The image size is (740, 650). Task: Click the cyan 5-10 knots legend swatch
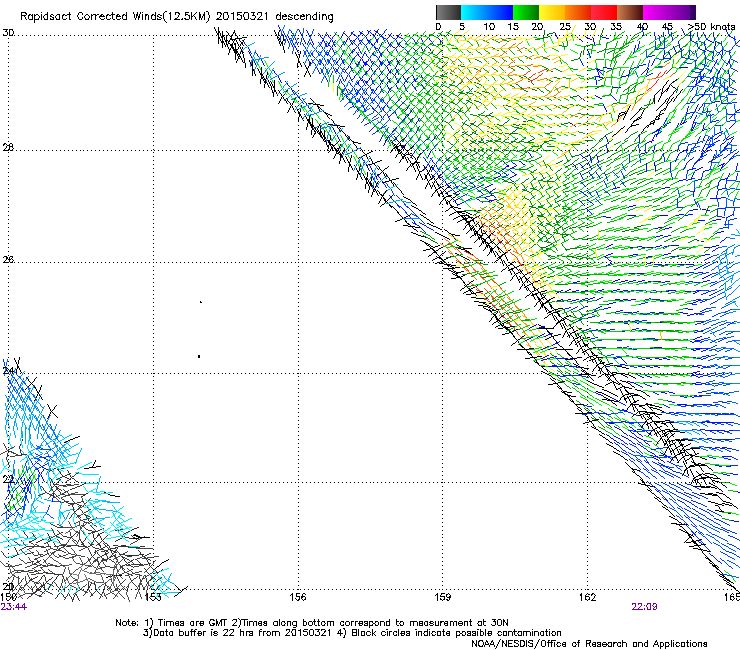(474, 12)
